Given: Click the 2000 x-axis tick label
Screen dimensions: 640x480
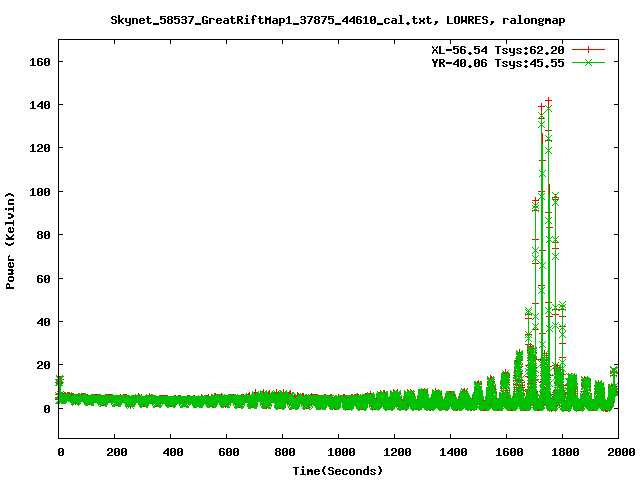Looking at the screenshot, I should (620, 452).
